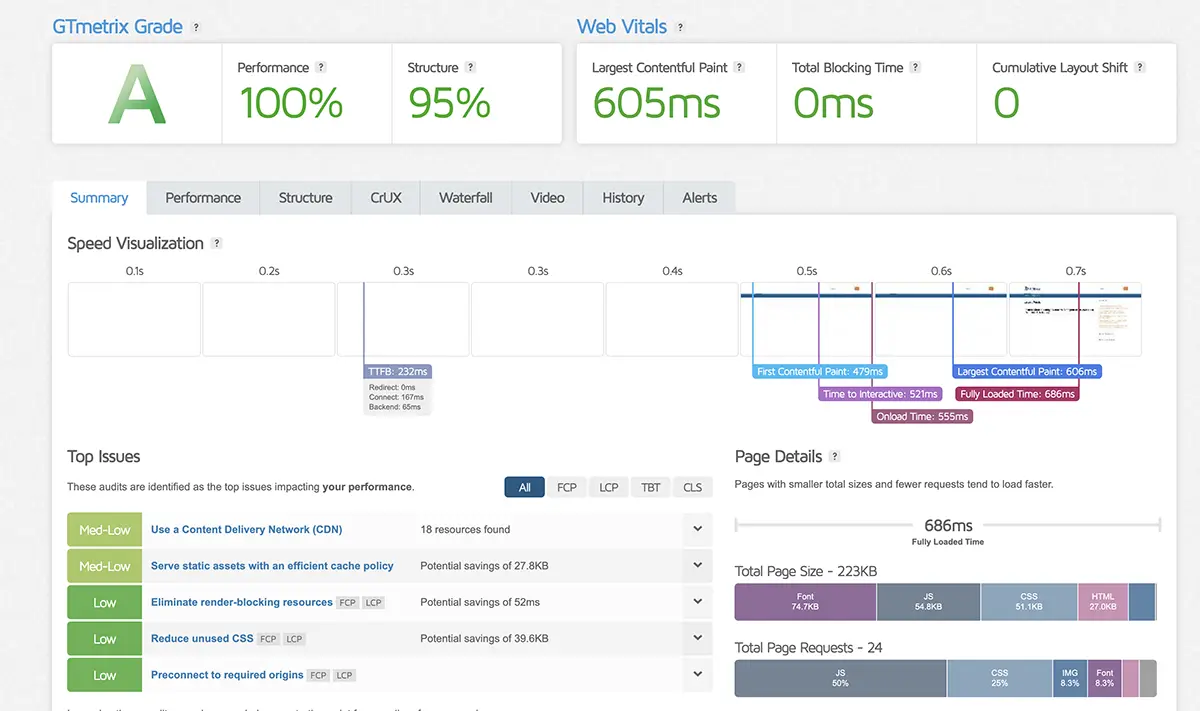Image resolution: width=1200 pixels, height=711 pixels.
Task: Click the Font segment in Total Page Size bar
Action: (x=805, y=602)
